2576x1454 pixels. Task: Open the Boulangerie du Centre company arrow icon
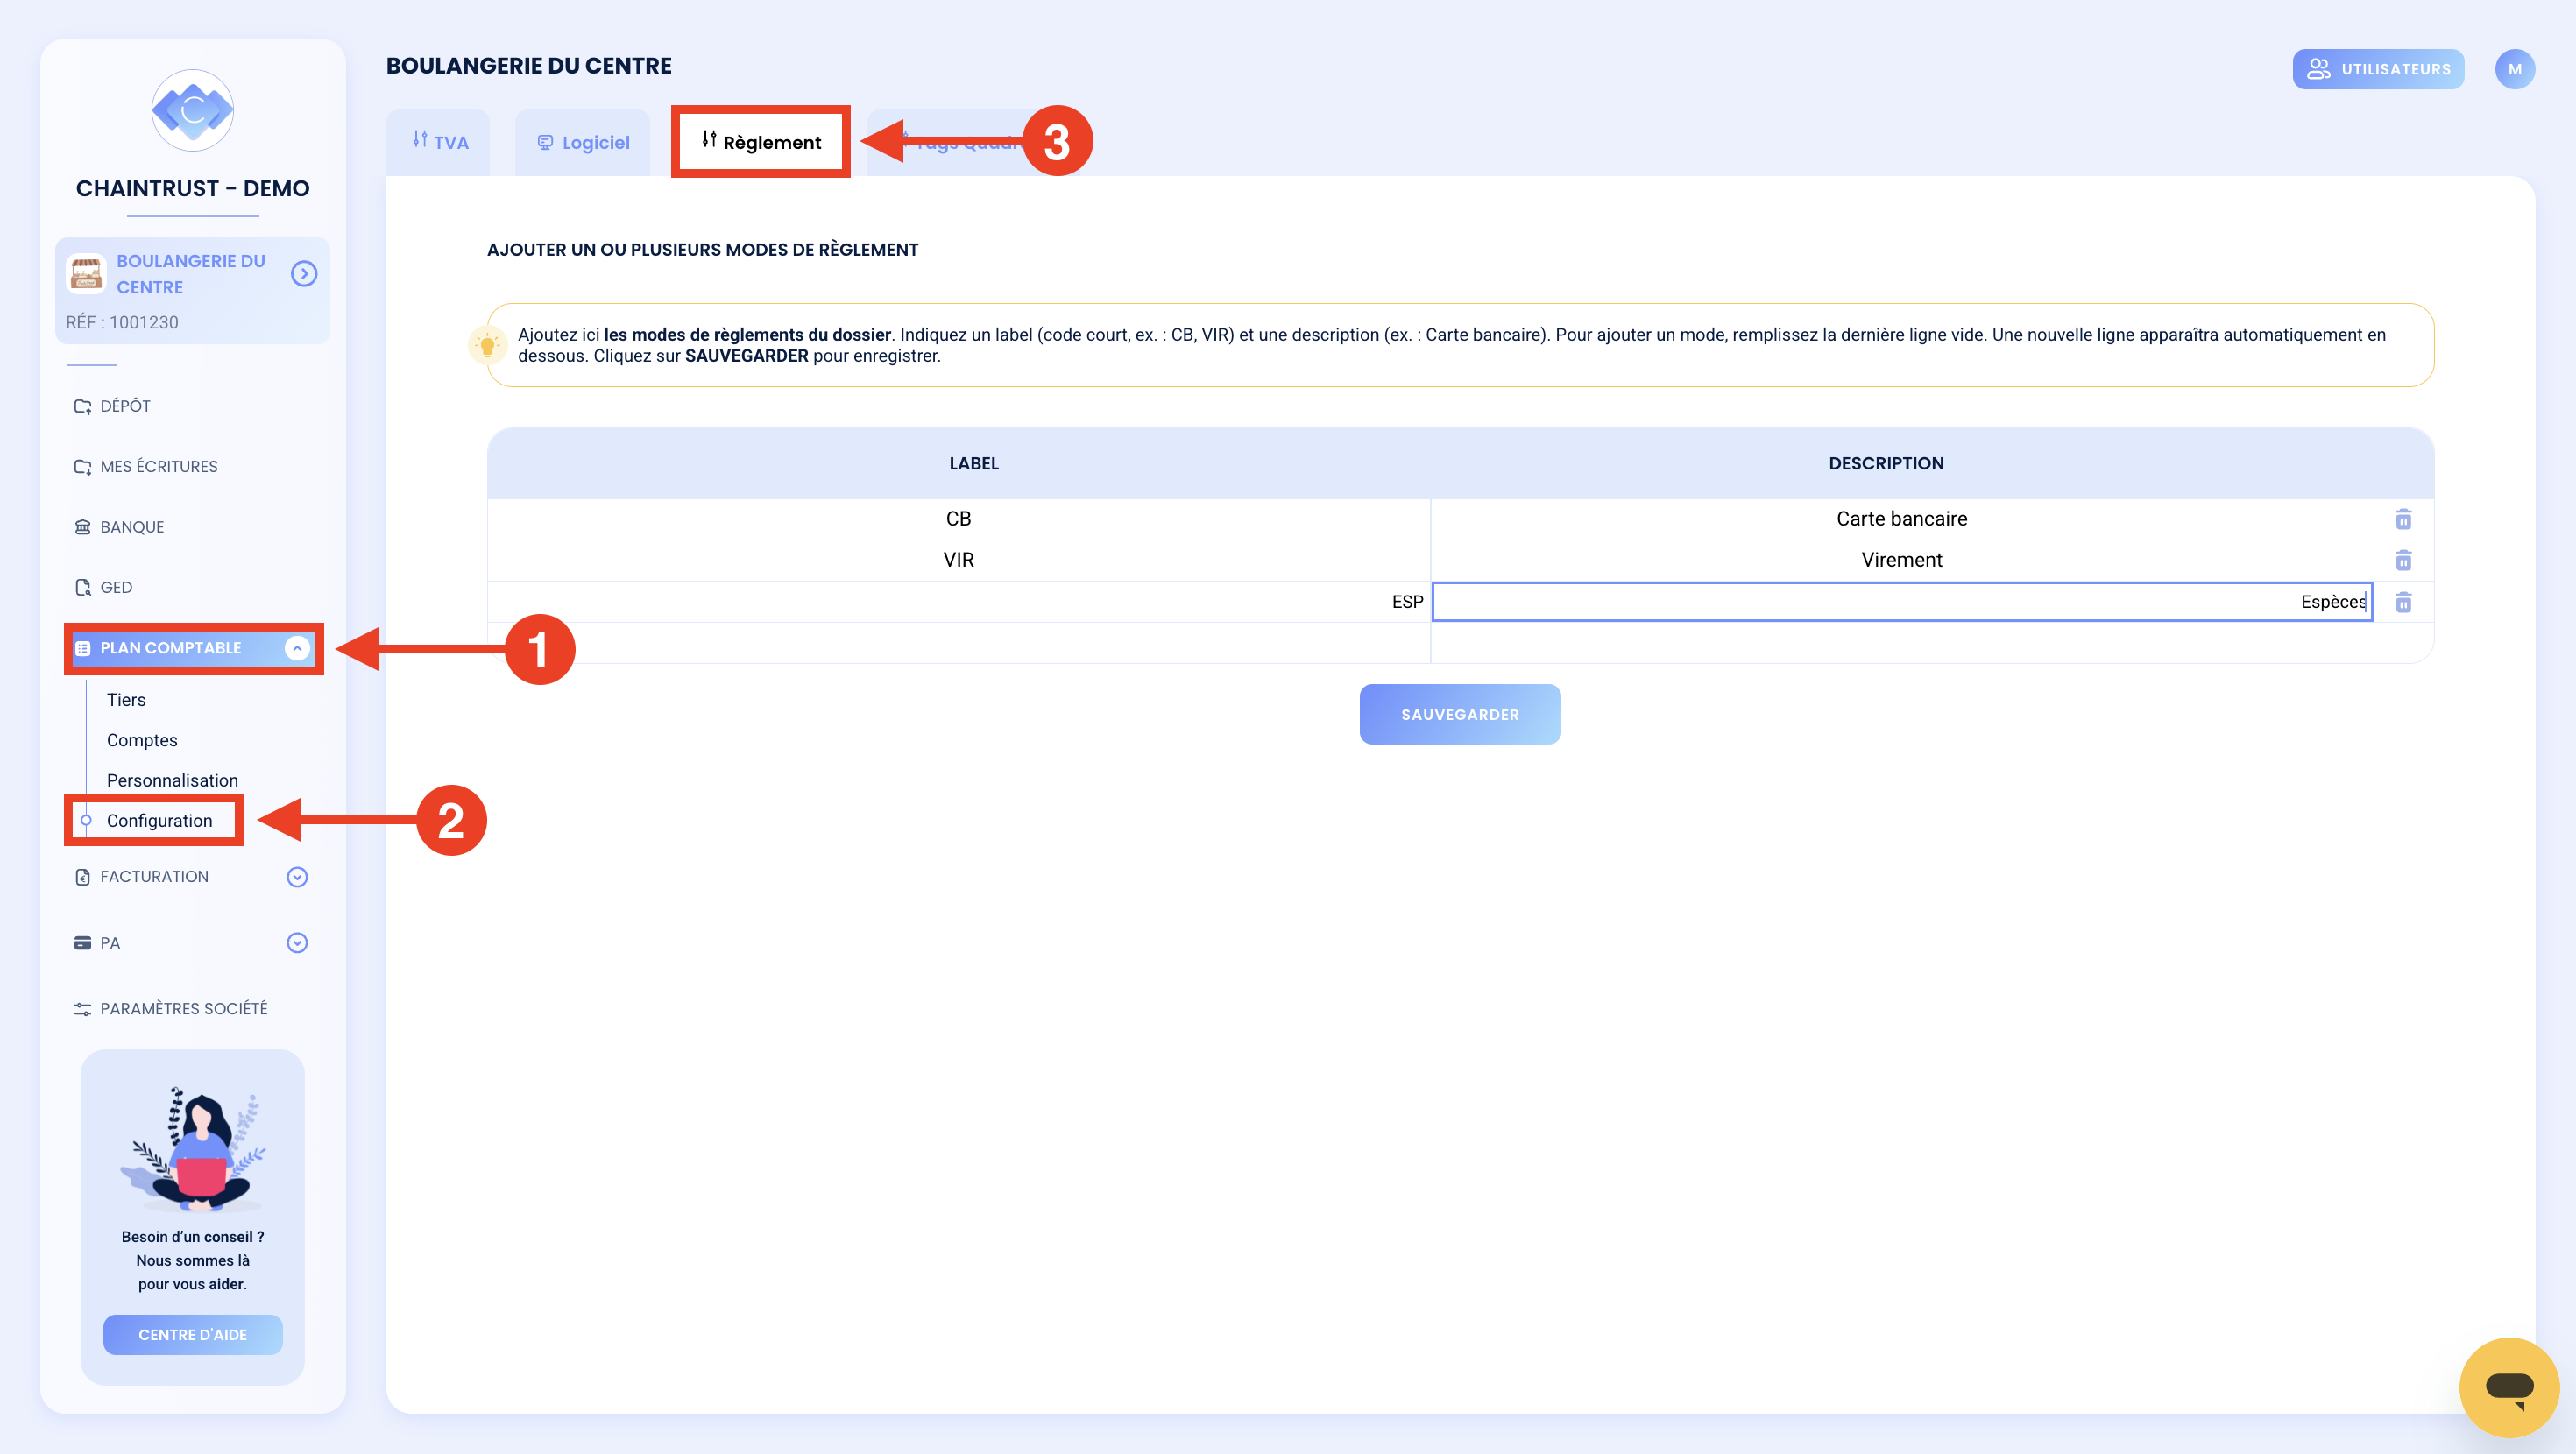[304, 273]
